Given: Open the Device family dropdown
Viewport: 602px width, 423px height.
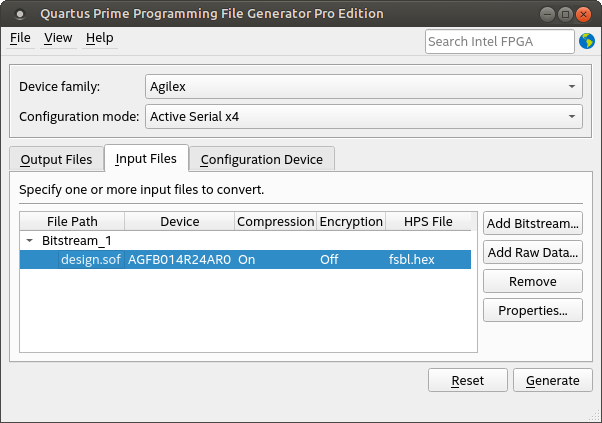Looking at the screenshot, I should tap(363, 86).
